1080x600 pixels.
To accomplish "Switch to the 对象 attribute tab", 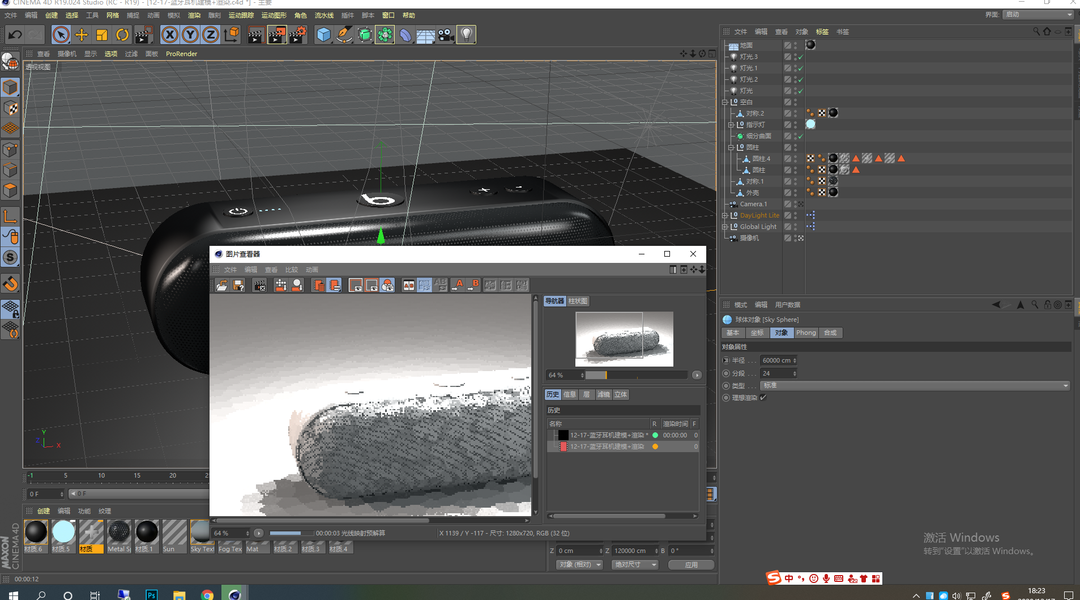I will [781, 333].
